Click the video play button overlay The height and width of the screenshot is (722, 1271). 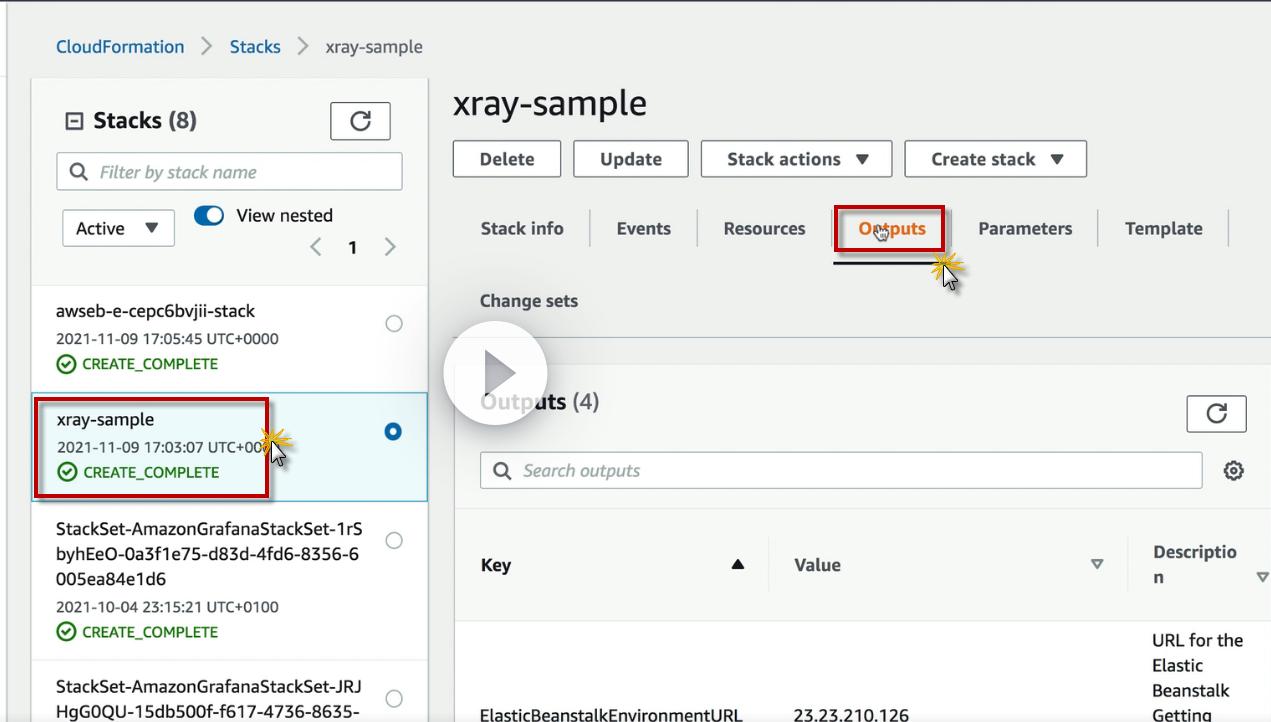(x=496, y=374)
